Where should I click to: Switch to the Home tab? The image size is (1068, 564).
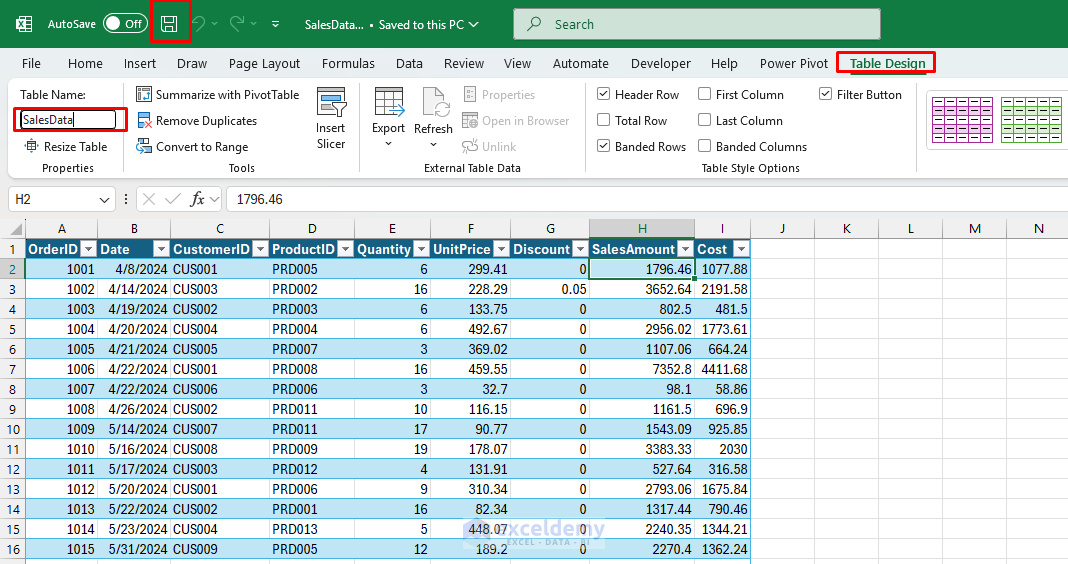coord(85,63)
